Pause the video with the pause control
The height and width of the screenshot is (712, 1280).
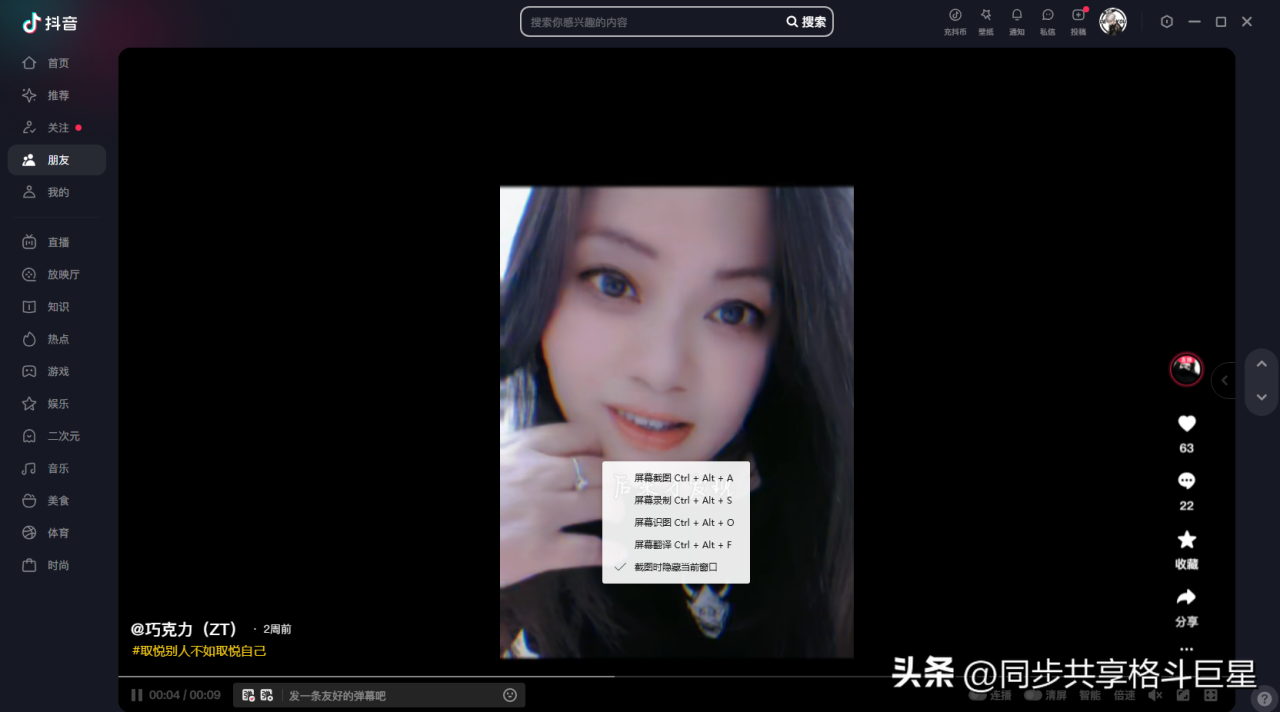pos(136,694)
